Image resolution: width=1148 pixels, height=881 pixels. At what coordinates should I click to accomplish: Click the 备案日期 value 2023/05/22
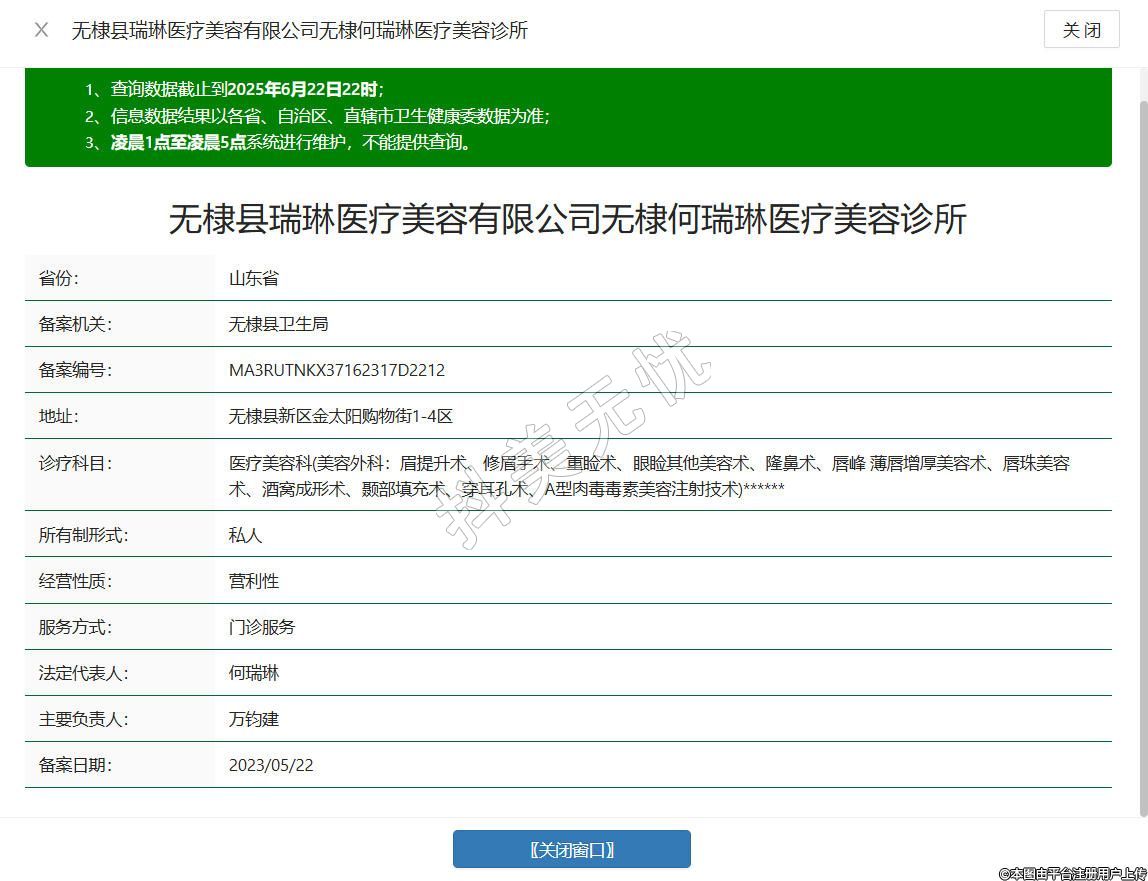point(271,765)
